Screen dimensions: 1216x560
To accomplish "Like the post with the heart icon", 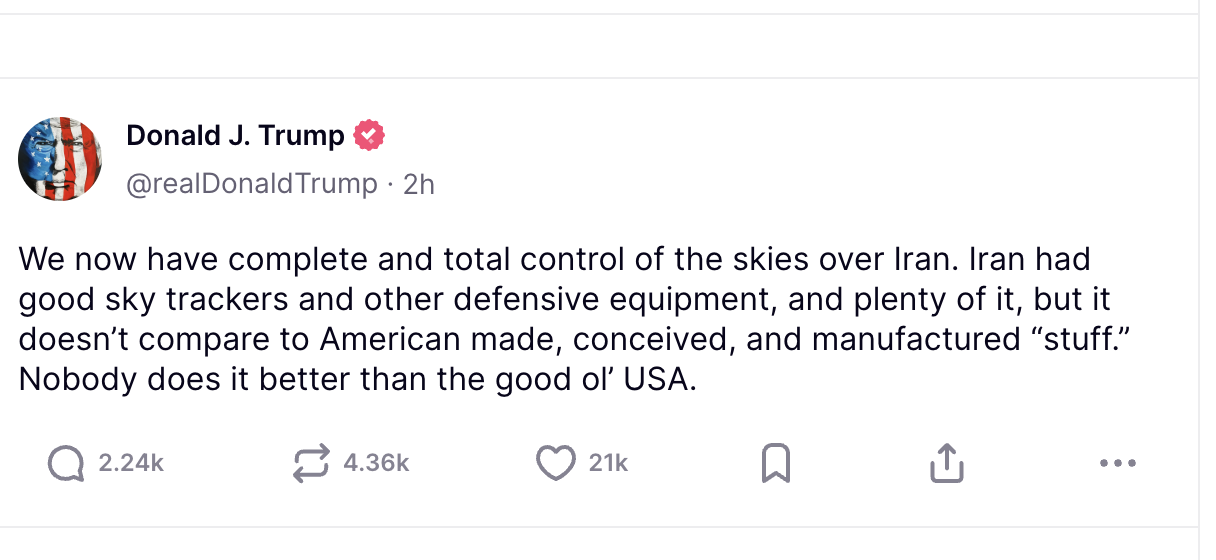I will pyautogui.click(x=555, y=463).
